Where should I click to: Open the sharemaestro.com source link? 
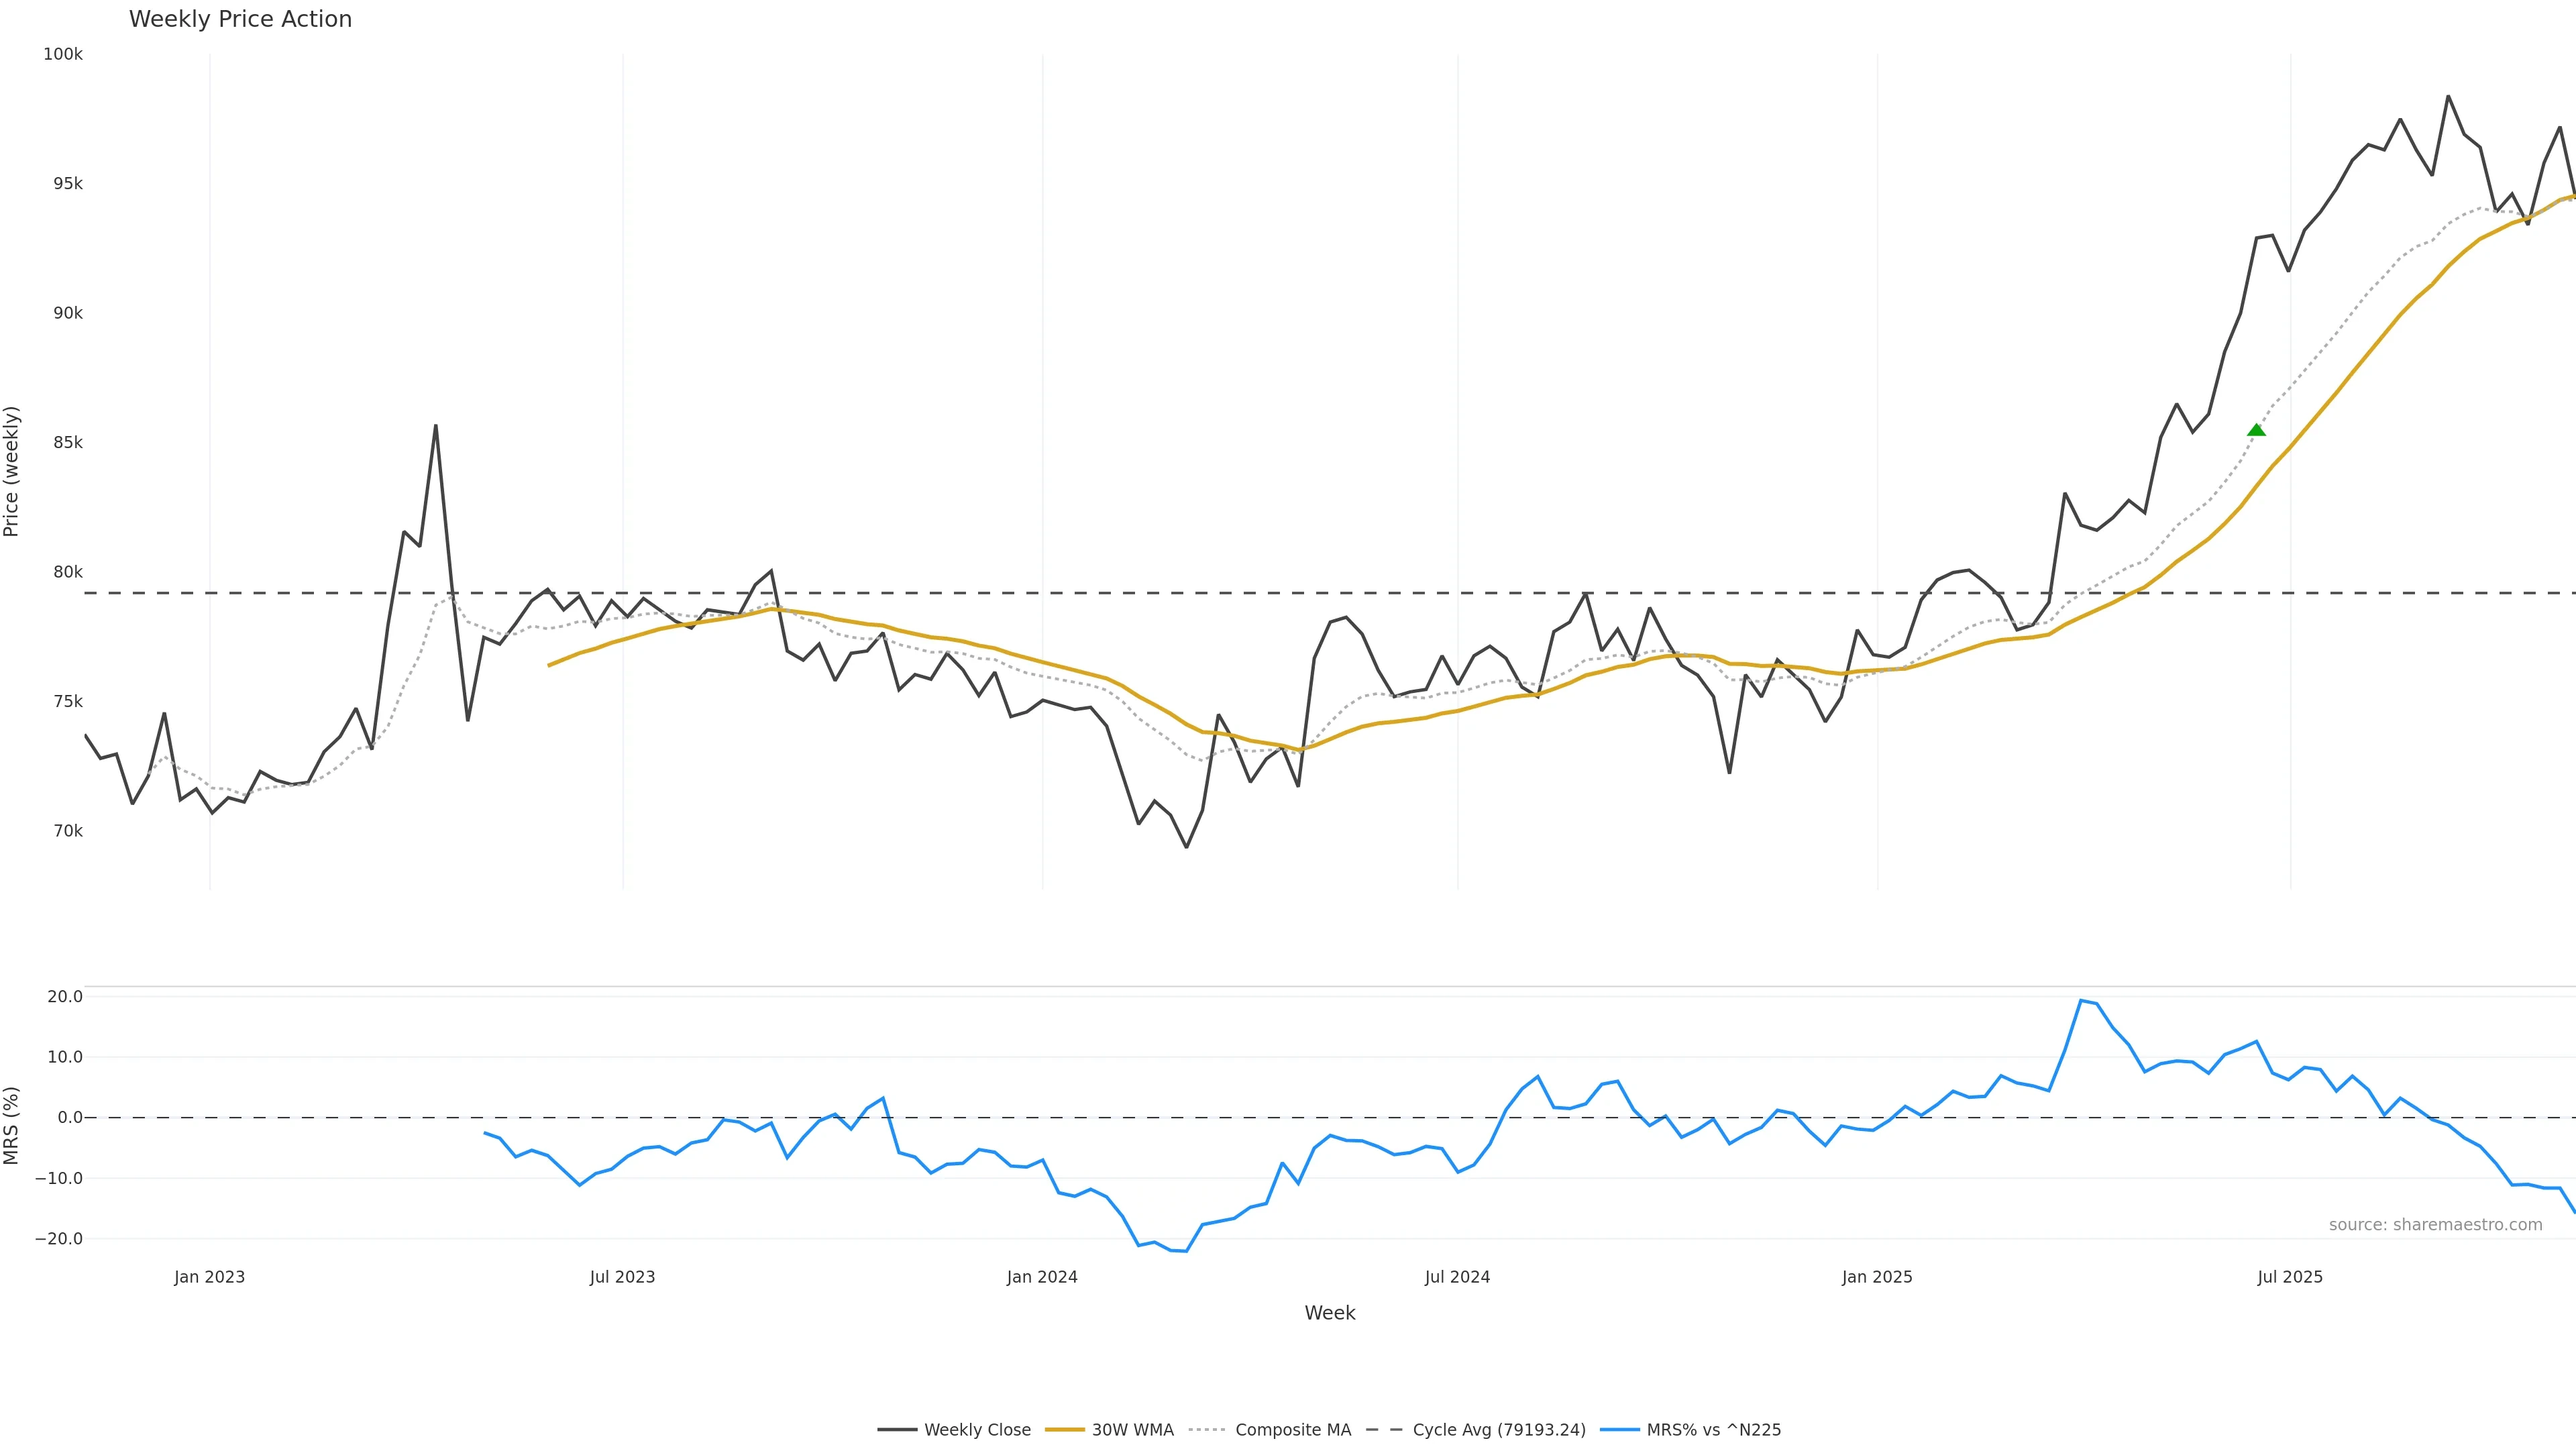point(2434,1225)
